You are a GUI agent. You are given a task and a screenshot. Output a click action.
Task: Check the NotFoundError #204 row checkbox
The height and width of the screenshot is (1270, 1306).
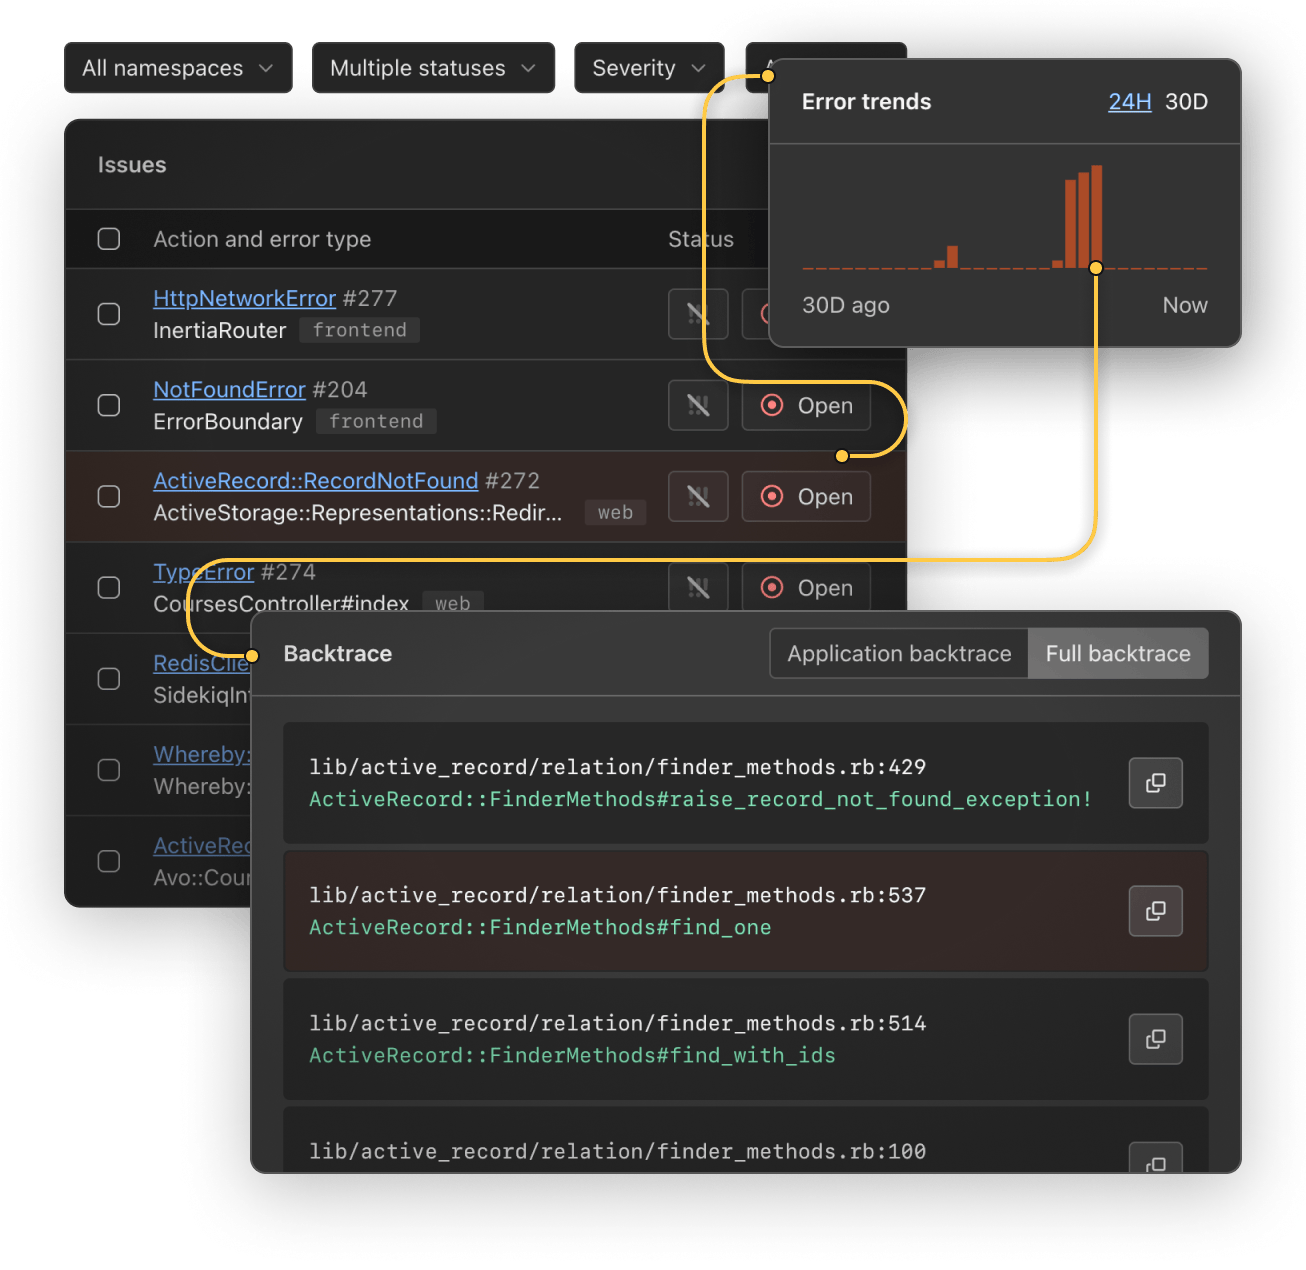(109, 405)
